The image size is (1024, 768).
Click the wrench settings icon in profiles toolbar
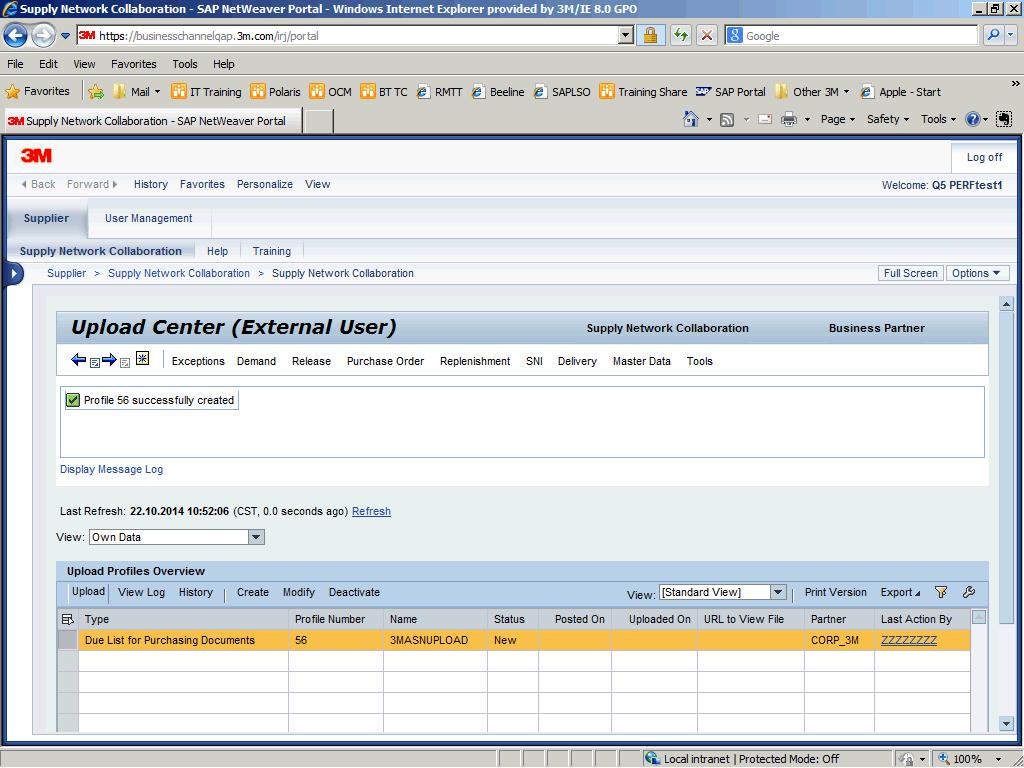click(x=968, y=592)
